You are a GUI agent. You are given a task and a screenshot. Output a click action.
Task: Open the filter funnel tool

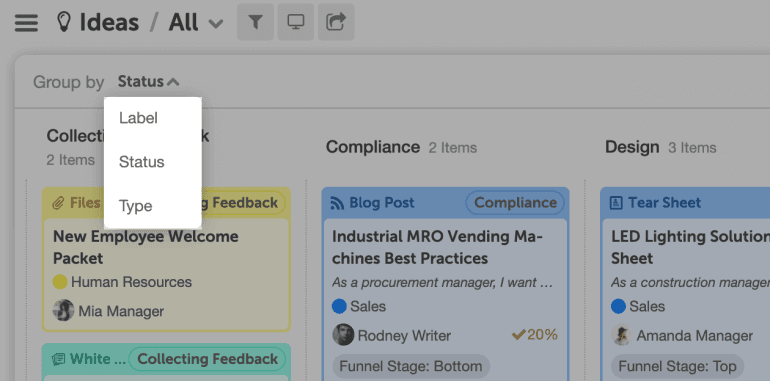255,22
